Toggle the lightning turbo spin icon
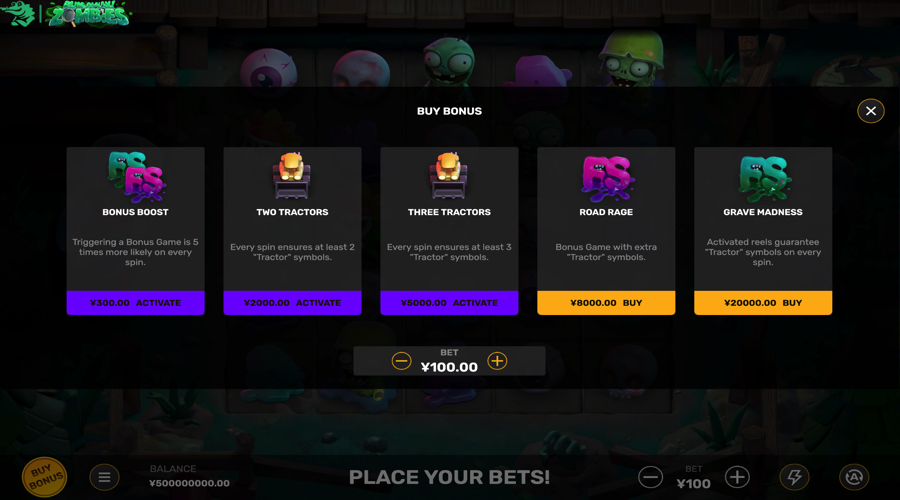The width and height of the screenshot is (900, 500). [794, 477]
